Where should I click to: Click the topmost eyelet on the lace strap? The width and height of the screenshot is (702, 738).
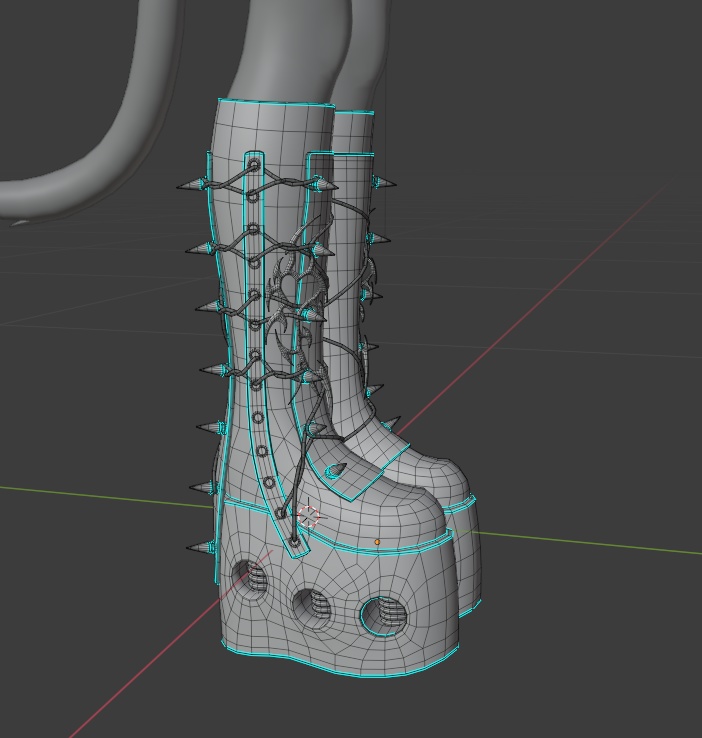tap(254, 165)
